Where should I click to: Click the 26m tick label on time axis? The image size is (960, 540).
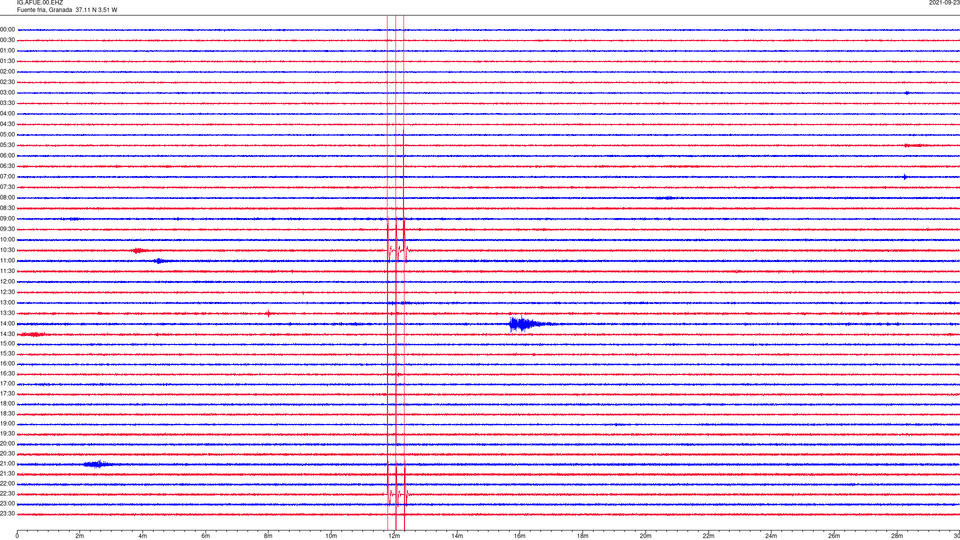[834, 536]
